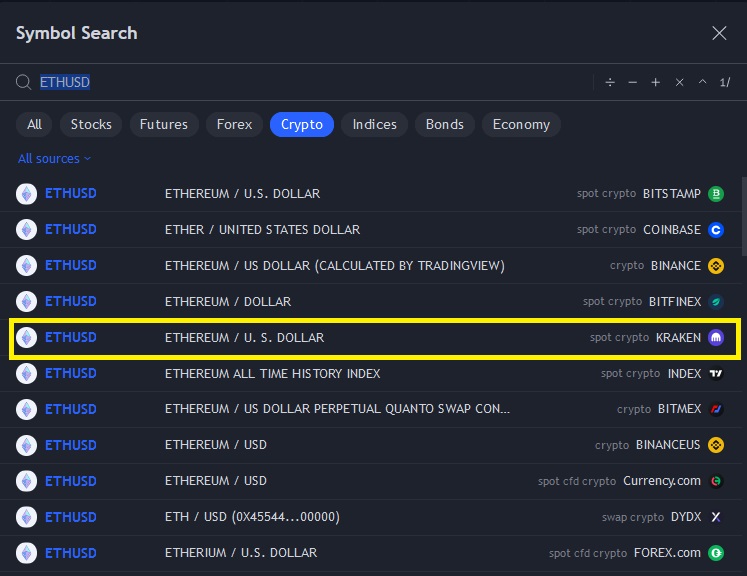Switch to the Bonds filter tab
Screen dimensions: 747x576
pos(445,124)
